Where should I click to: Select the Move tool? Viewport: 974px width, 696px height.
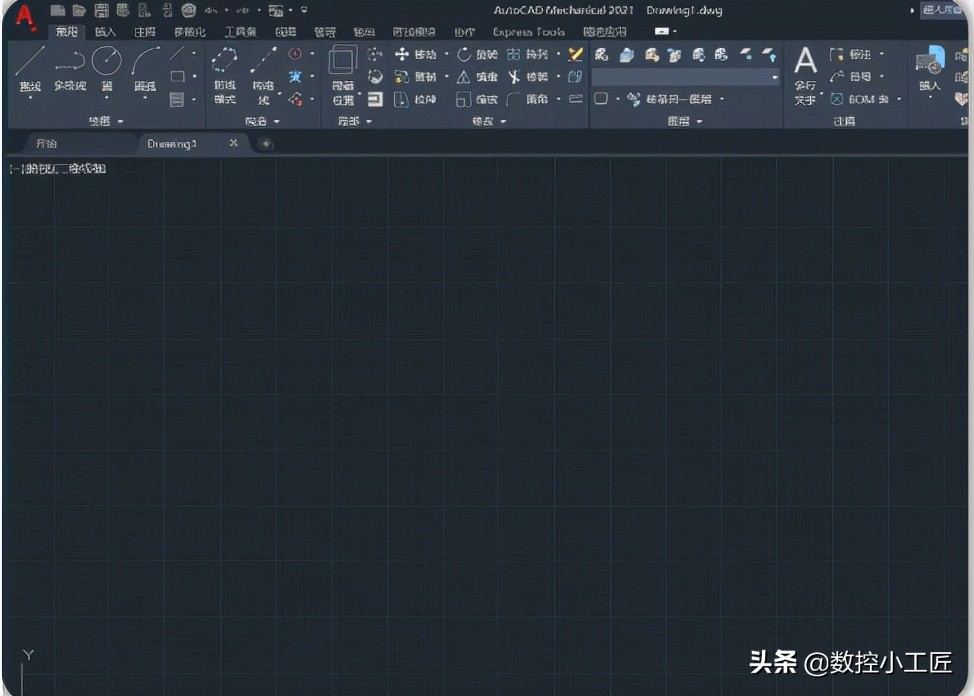(x=416, y=55)
